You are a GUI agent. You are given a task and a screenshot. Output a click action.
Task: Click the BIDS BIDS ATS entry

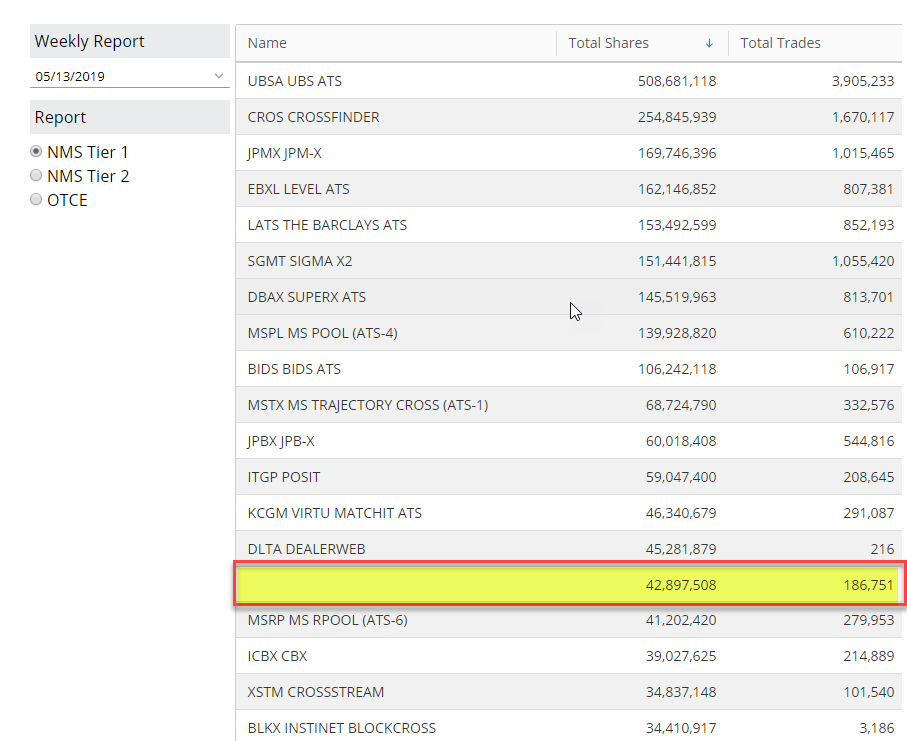tap(294, 369)
